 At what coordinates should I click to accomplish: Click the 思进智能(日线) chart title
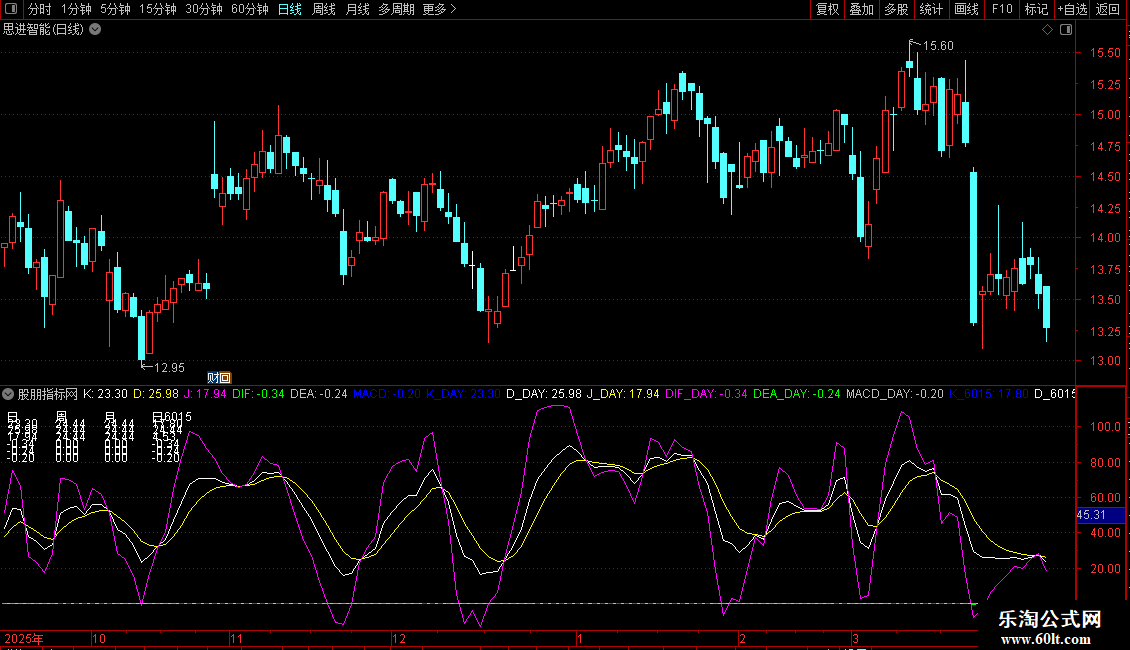point(43,30)
